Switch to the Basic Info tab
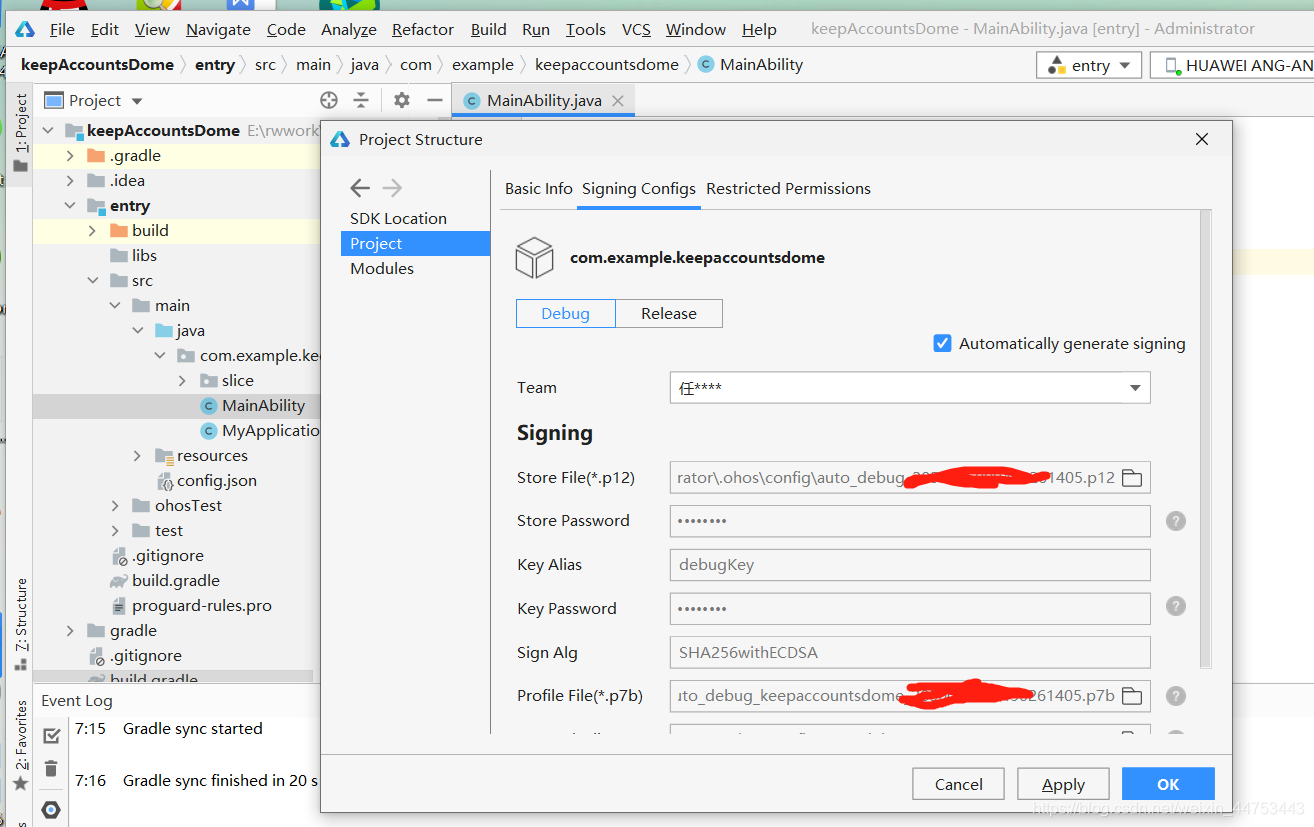 click(539, 188)
